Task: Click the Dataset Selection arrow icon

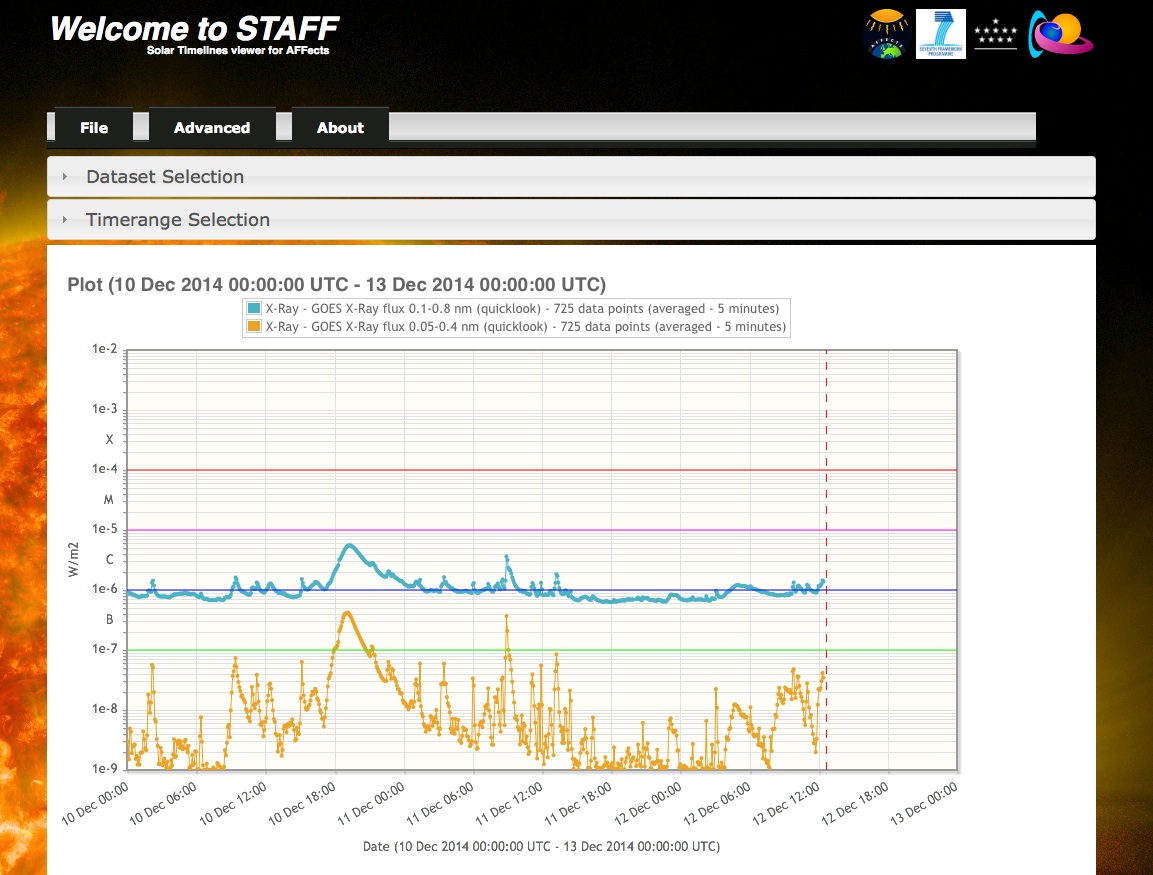Action: (x=65, y=177)
